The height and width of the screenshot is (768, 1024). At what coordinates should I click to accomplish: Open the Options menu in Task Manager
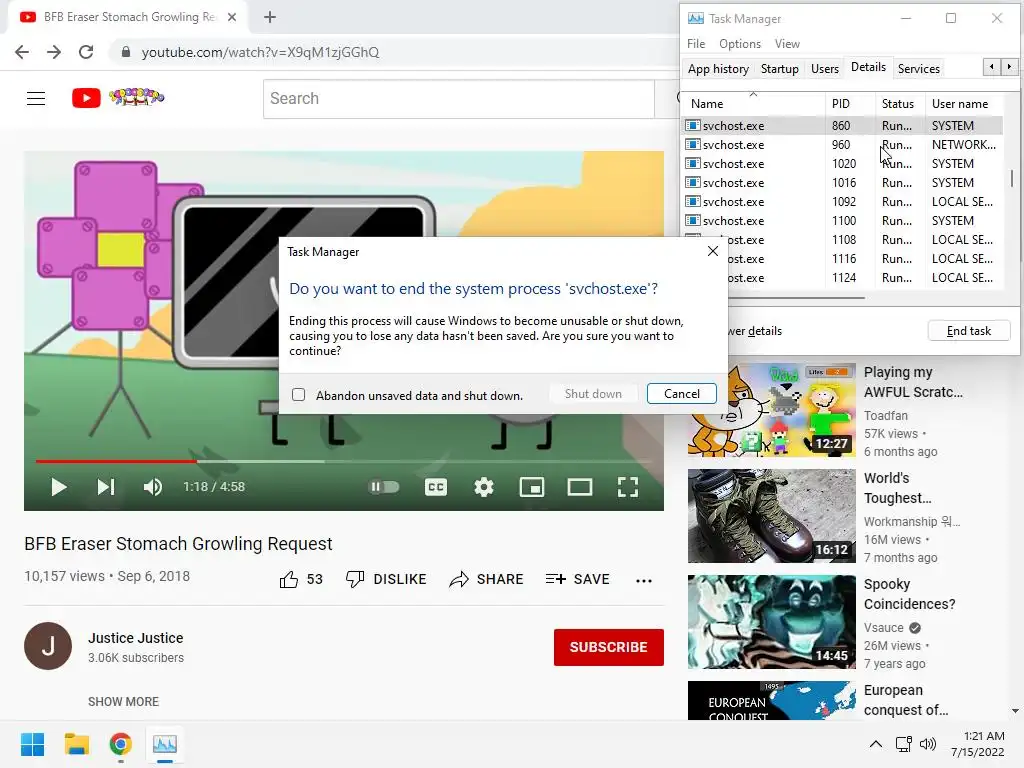[x=740, y=44]
